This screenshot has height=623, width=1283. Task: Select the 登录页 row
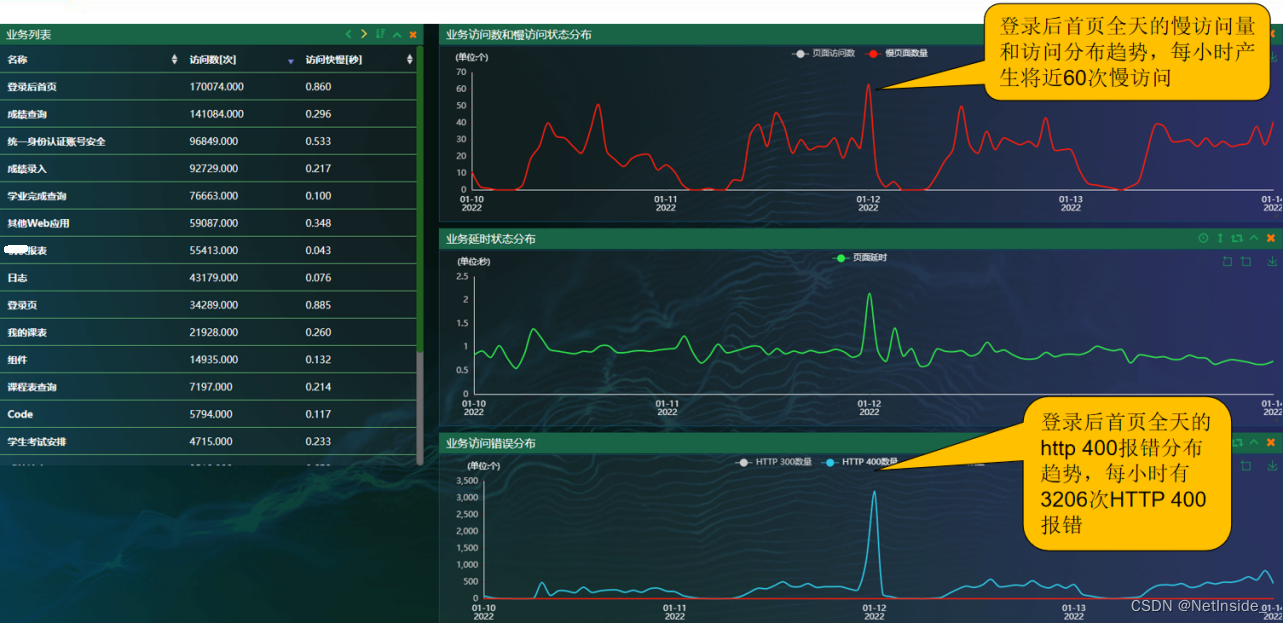click(208, 305)
